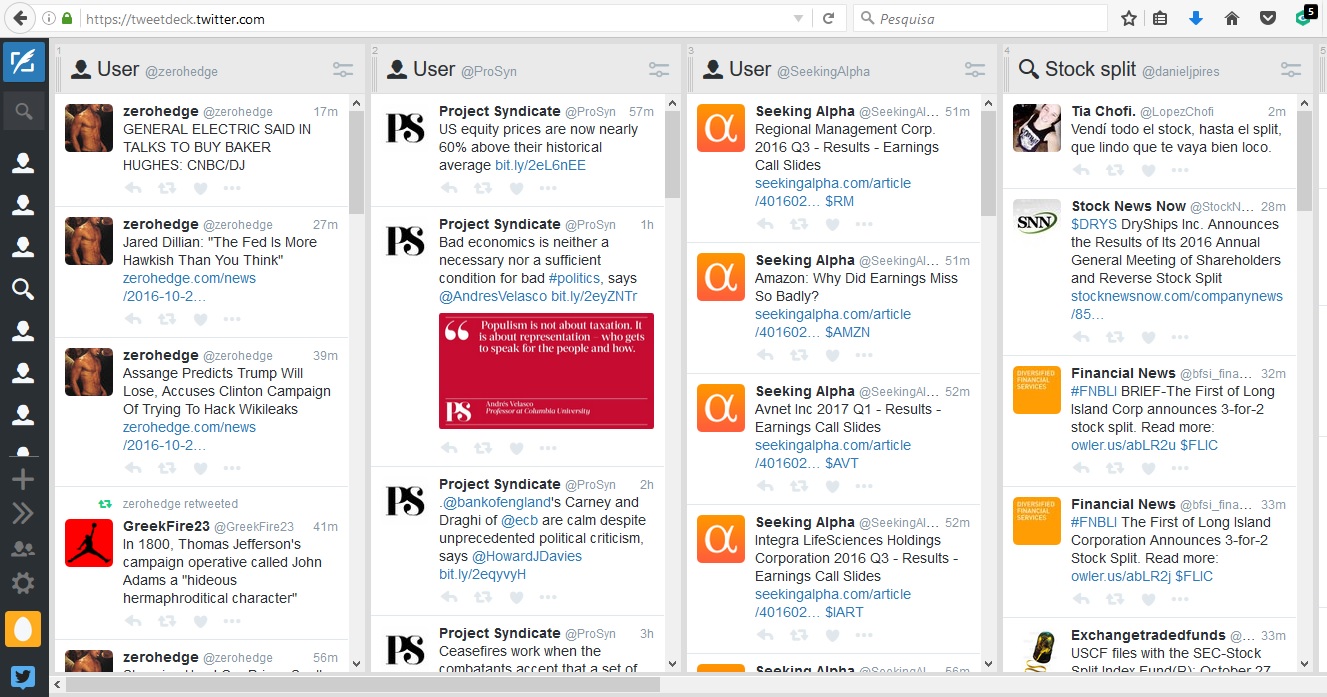Like the Bad economics tweet
Image resolution: width=1327 pixels, height=697 pixels.
(x=516, y=448)
